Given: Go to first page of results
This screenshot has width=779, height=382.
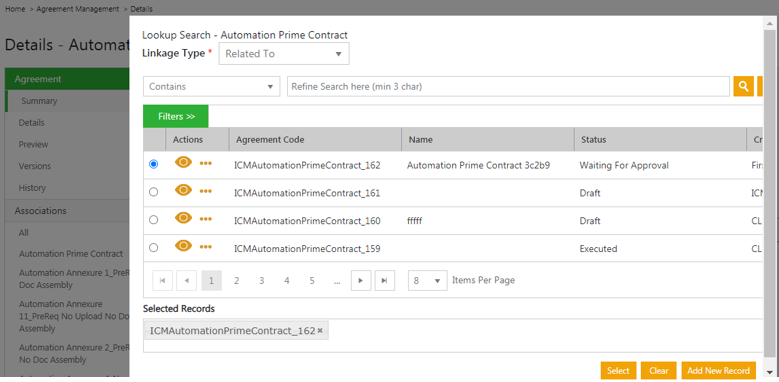Looking at the screenshot, I should [162, 281].
